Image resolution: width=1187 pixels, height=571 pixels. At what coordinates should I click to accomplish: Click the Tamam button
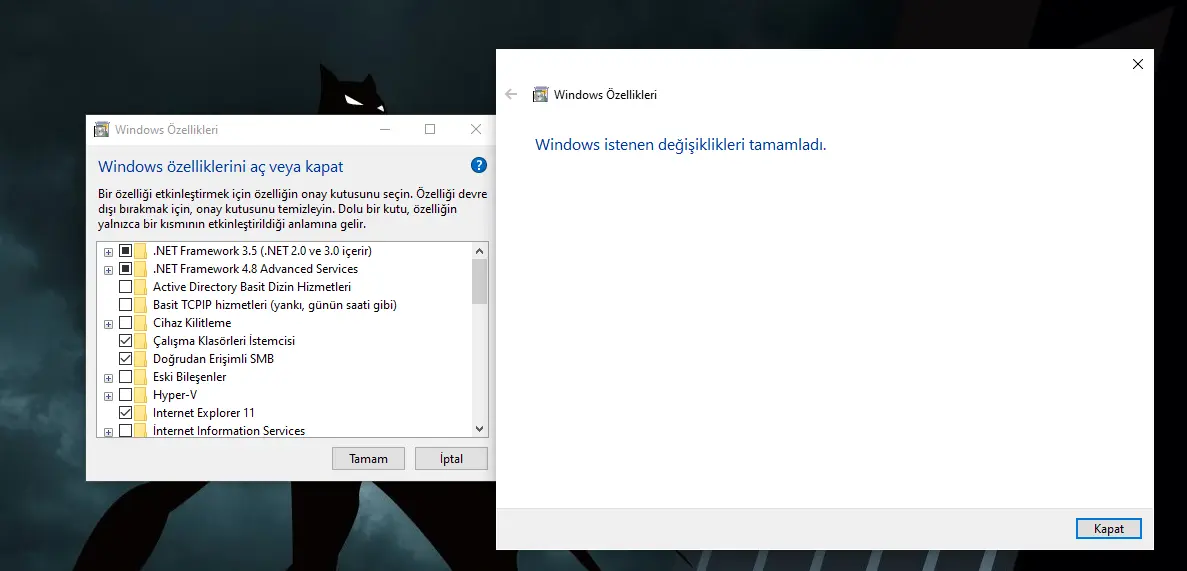pyautogui.click(x=368, y=459)
